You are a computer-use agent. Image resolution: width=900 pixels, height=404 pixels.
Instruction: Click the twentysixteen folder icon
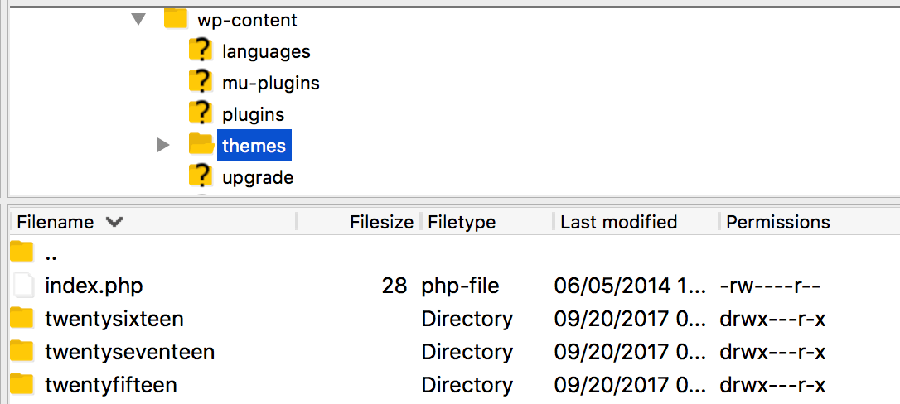point(22,319)
